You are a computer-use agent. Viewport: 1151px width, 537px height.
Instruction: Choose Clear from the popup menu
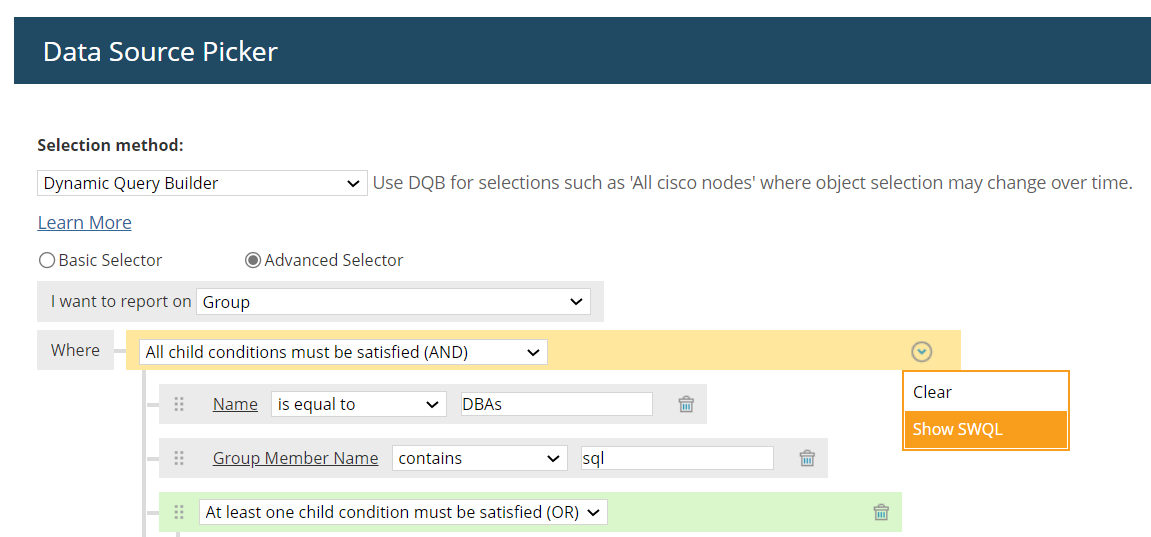click(985, 392)
